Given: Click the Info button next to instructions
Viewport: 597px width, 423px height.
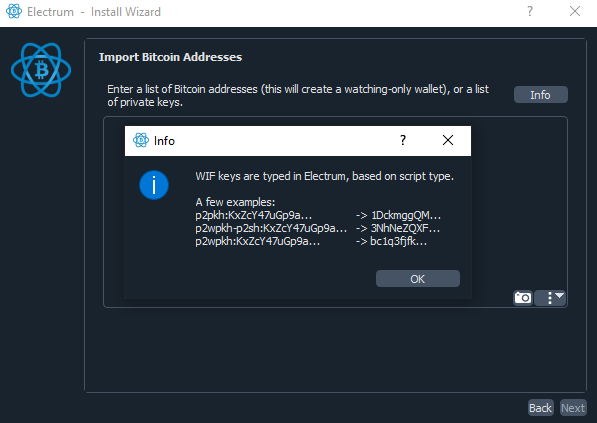Looking at the screenshot, I should coord(541,95).
